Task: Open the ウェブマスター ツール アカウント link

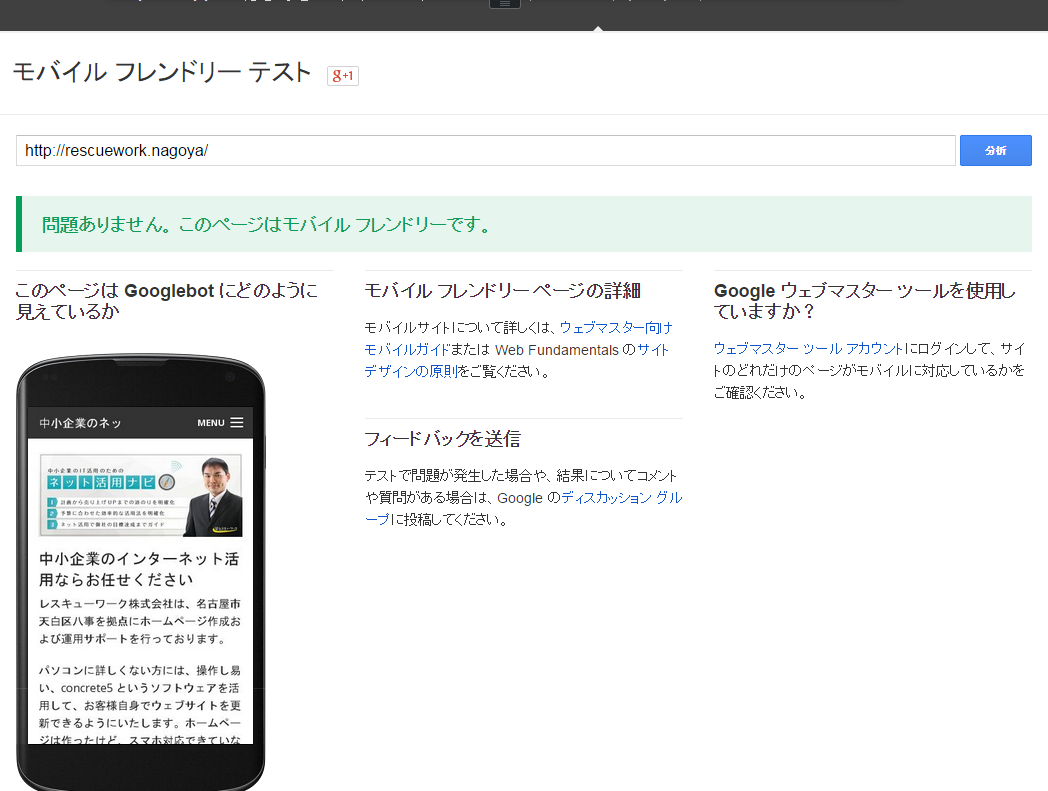Action: [x=809, y=348]
